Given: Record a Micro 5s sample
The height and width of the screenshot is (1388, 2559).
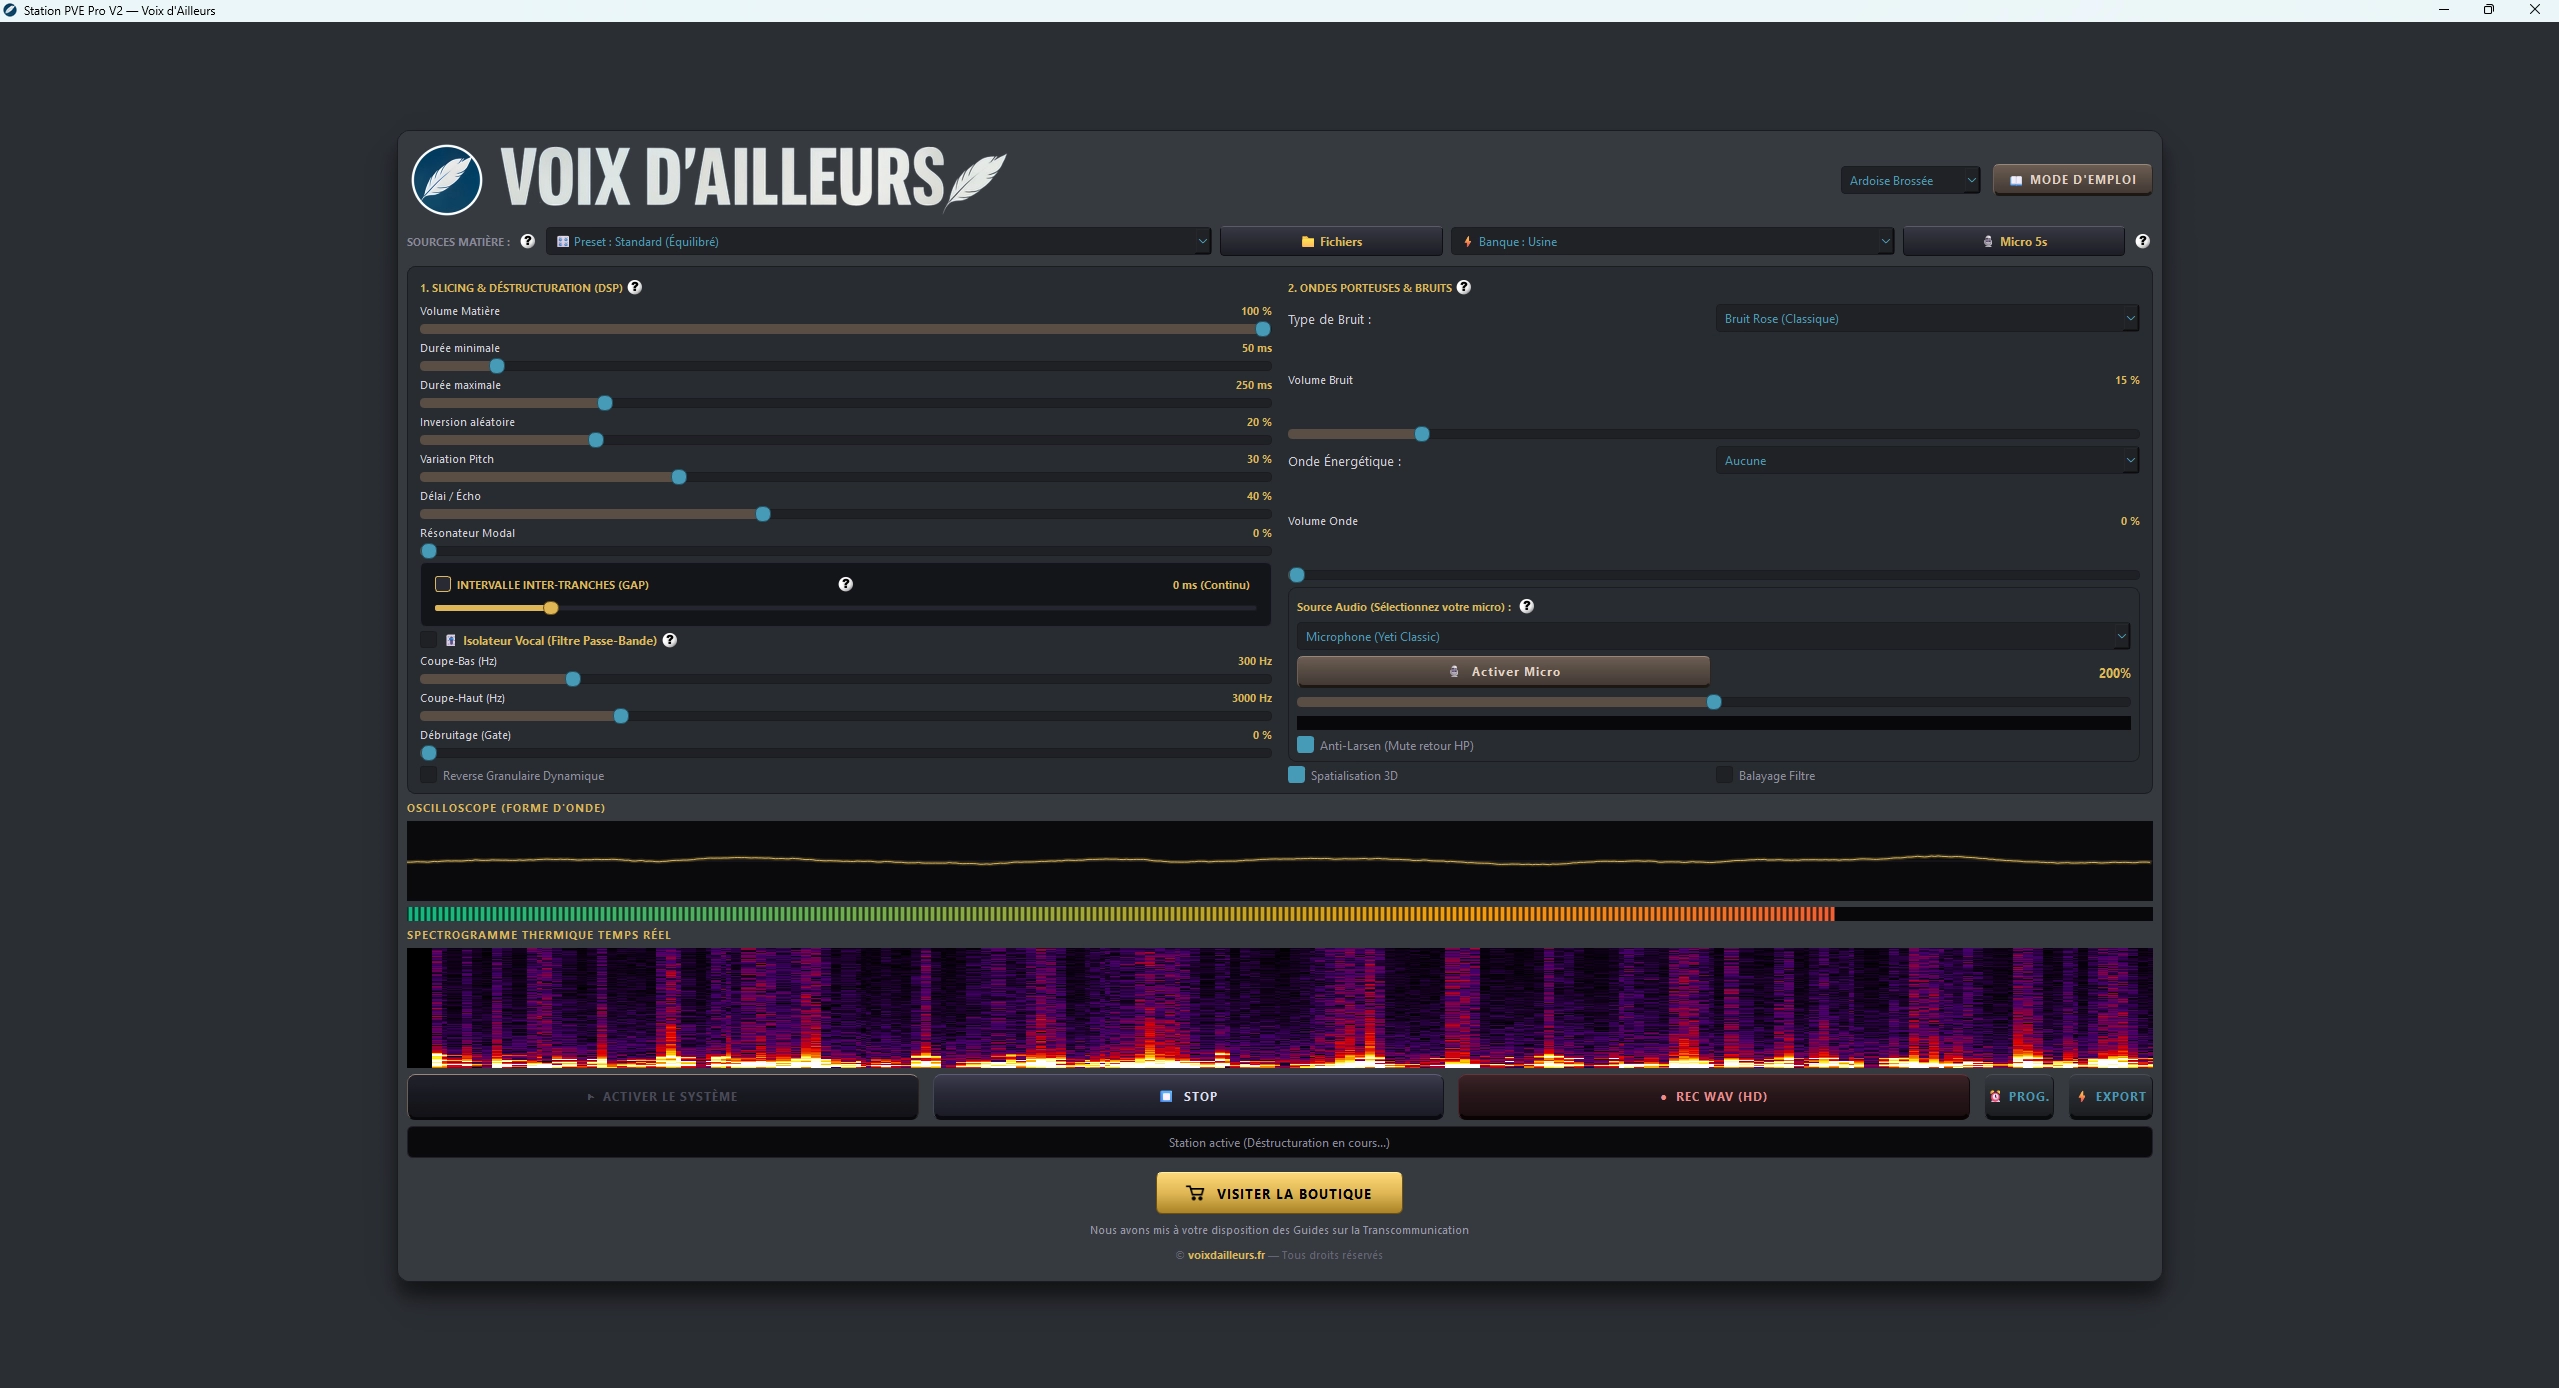Looking at the screenshot, I should (x=2013, y=241).
